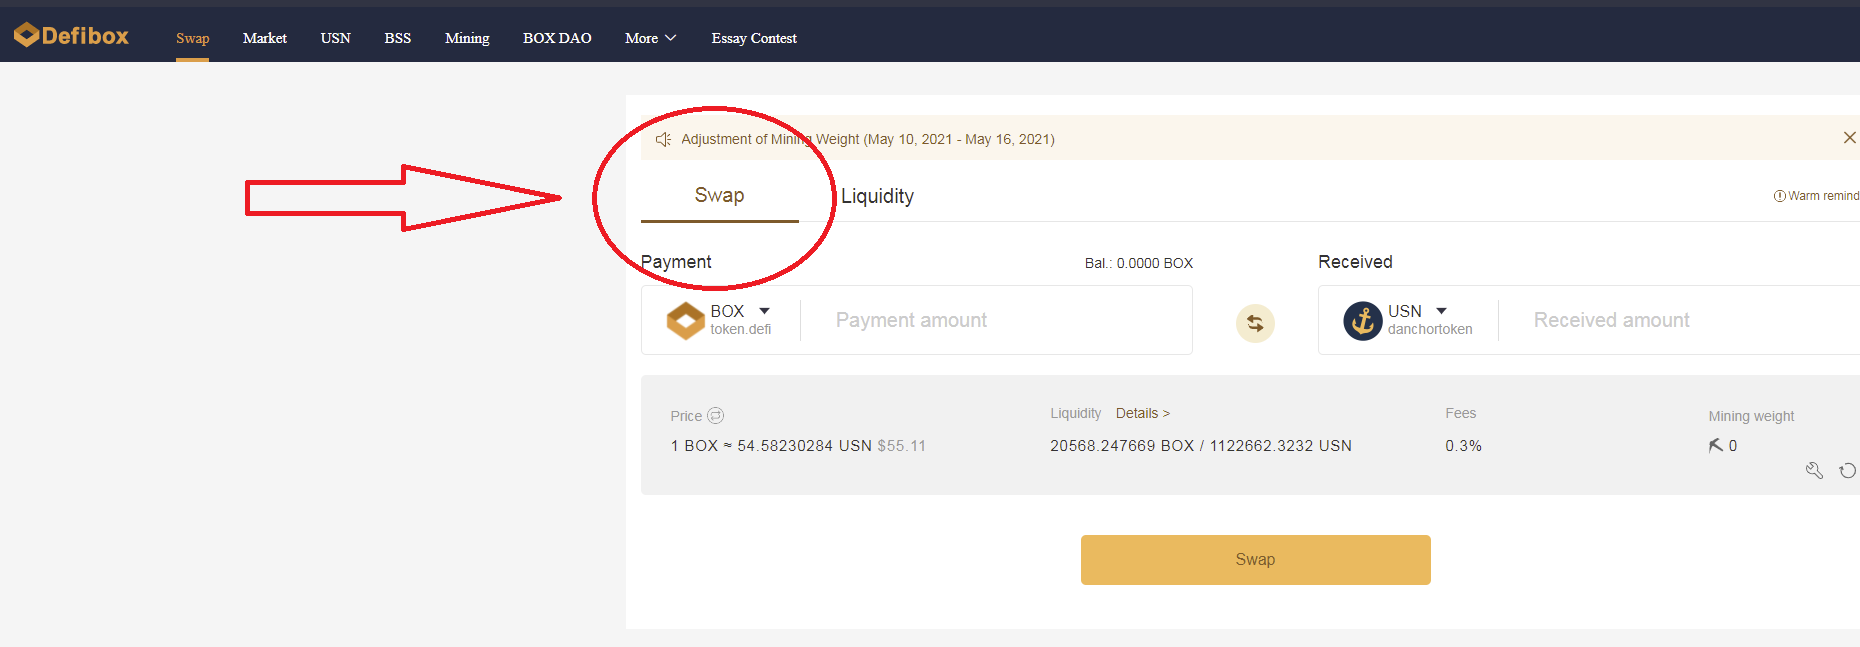This screenshot has width=1860, height=647.
Task: Expand the More dropdown menu
Action: point(650,38)
